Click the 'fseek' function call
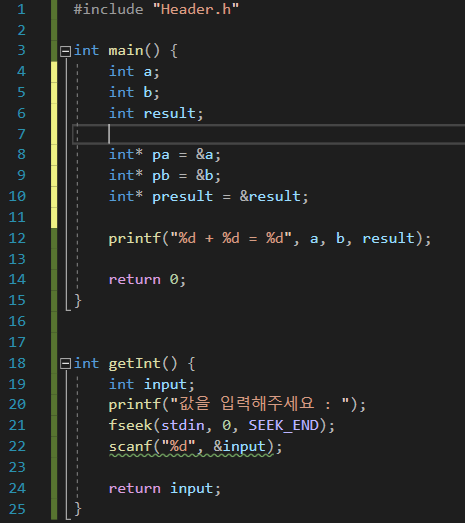 pyautogui.click(x=130, y=426)
